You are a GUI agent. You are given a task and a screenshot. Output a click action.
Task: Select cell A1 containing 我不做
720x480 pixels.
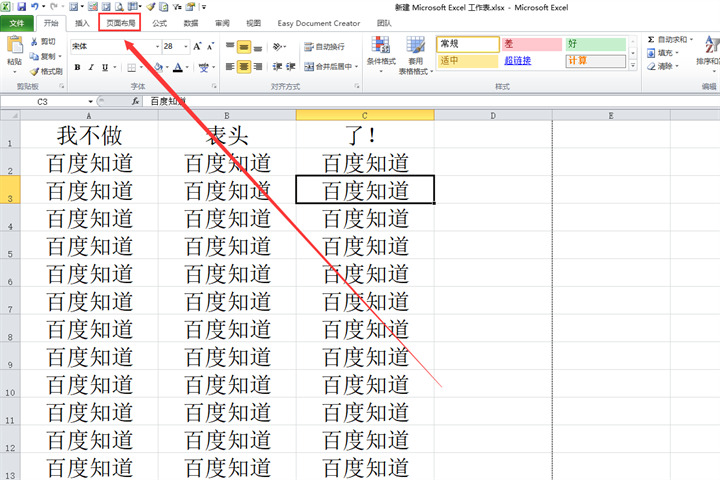(x=89, y=134)
